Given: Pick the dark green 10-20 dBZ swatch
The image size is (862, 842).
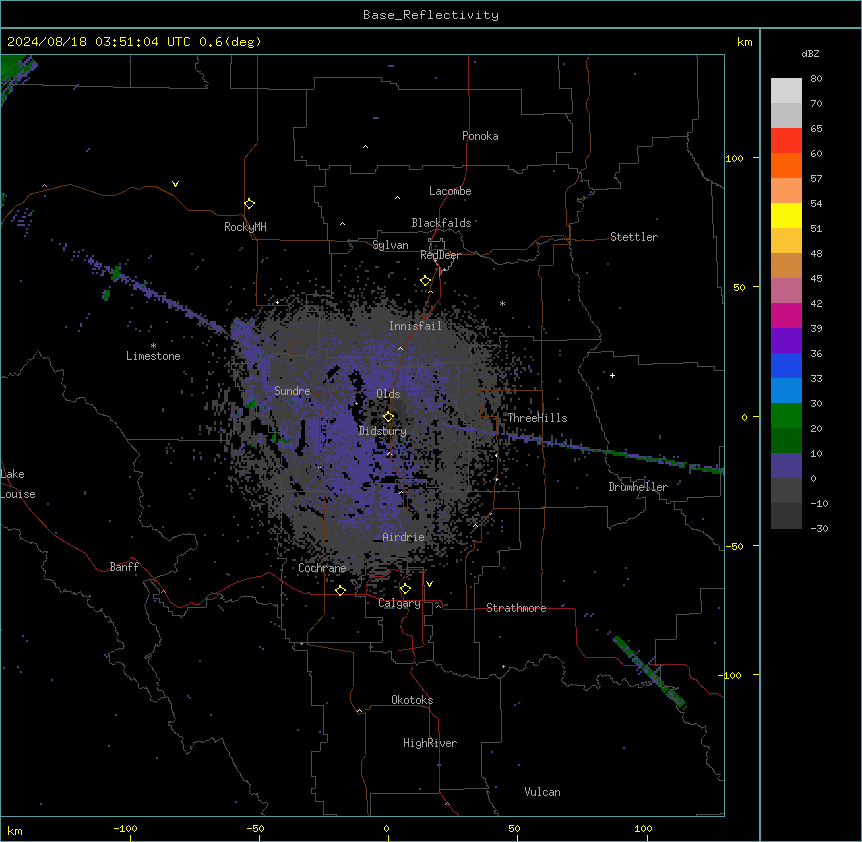Looking at the screenshot, I should point(786,441).
